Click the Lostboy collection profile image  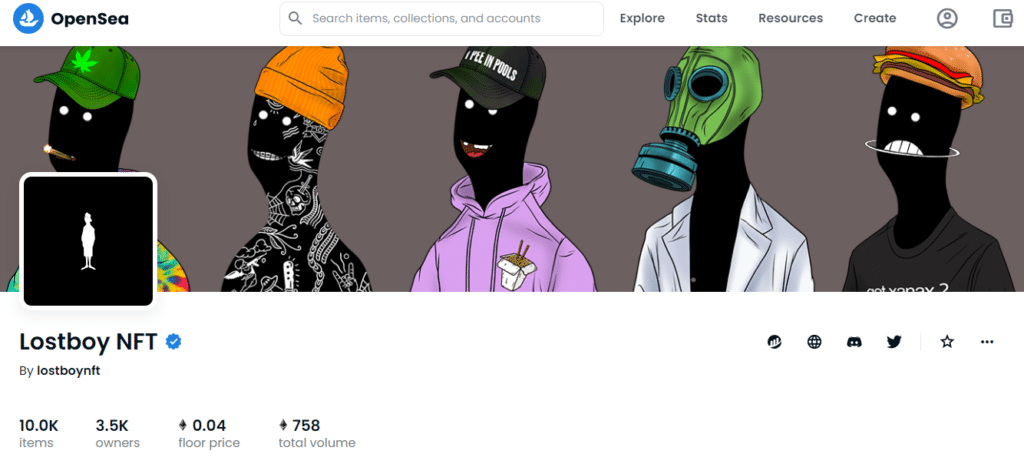coord(88,240)
